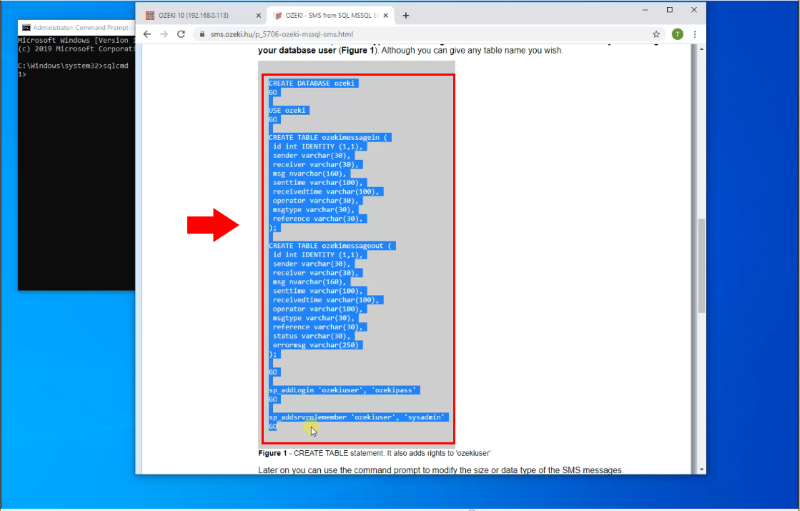Image resolution: width=800 pixels, height=511 pixels.
Task: Click 'CREATE TABLE ozekimessagein (' line
Action: (330, 137)
